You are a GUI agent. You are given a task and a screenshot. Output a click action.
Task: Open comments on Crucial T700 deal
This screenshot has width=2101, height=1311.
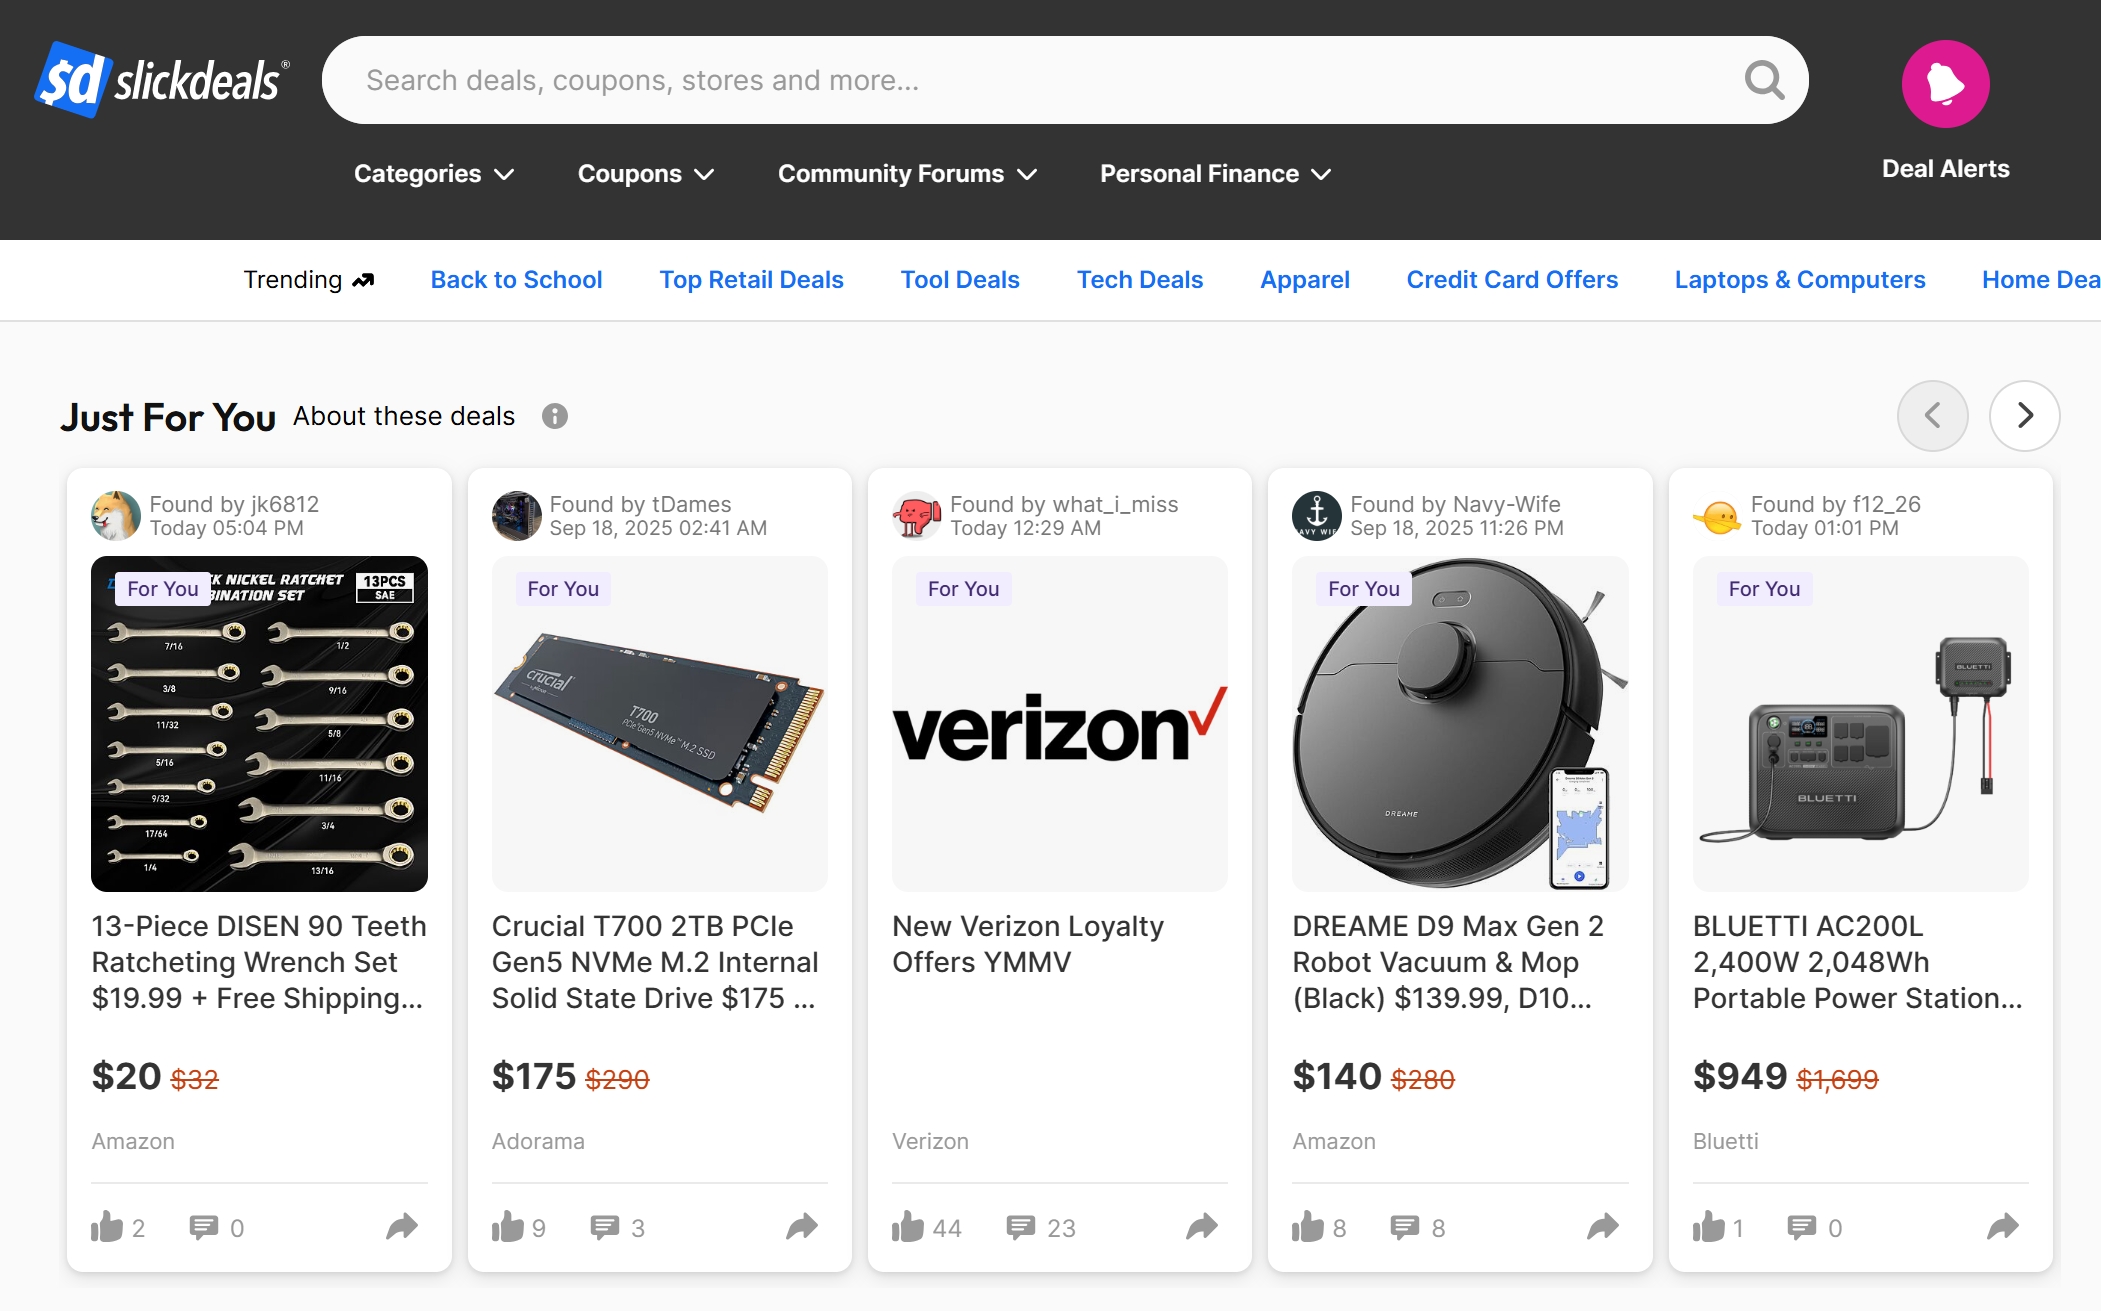[605, 1227]
